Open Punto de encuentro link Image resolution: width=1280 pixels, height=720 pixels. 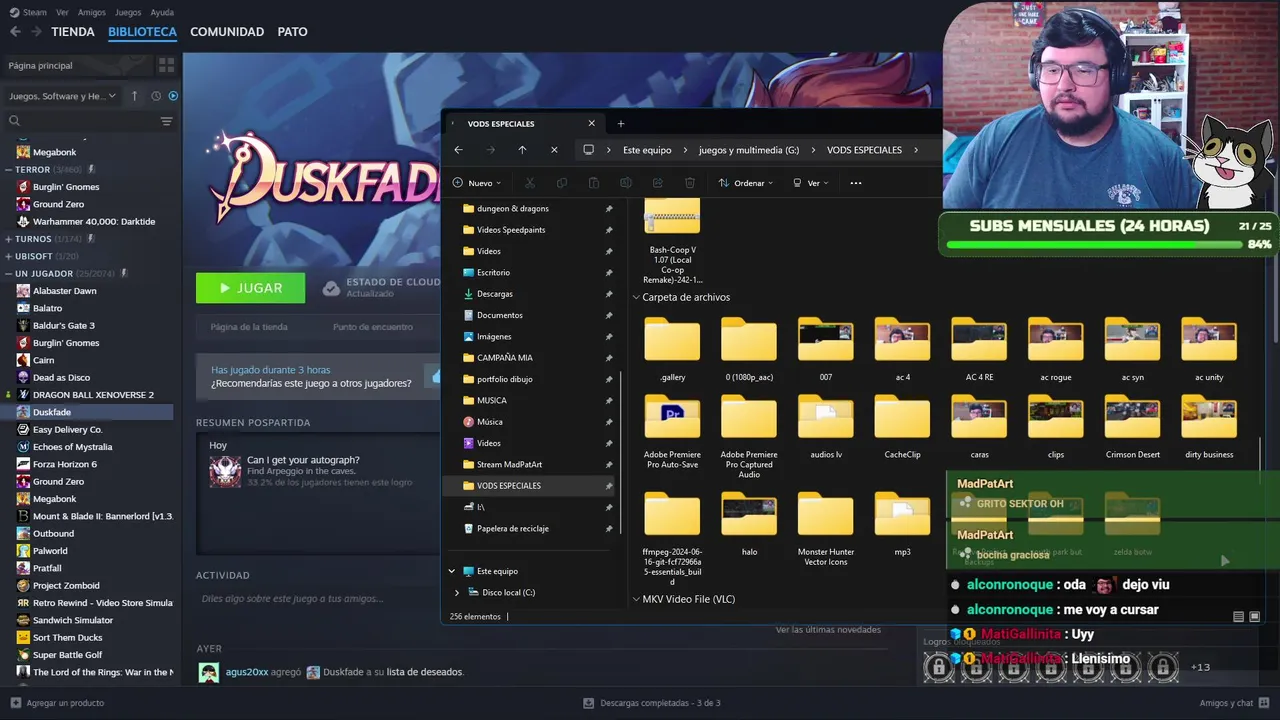click(373, 327)
